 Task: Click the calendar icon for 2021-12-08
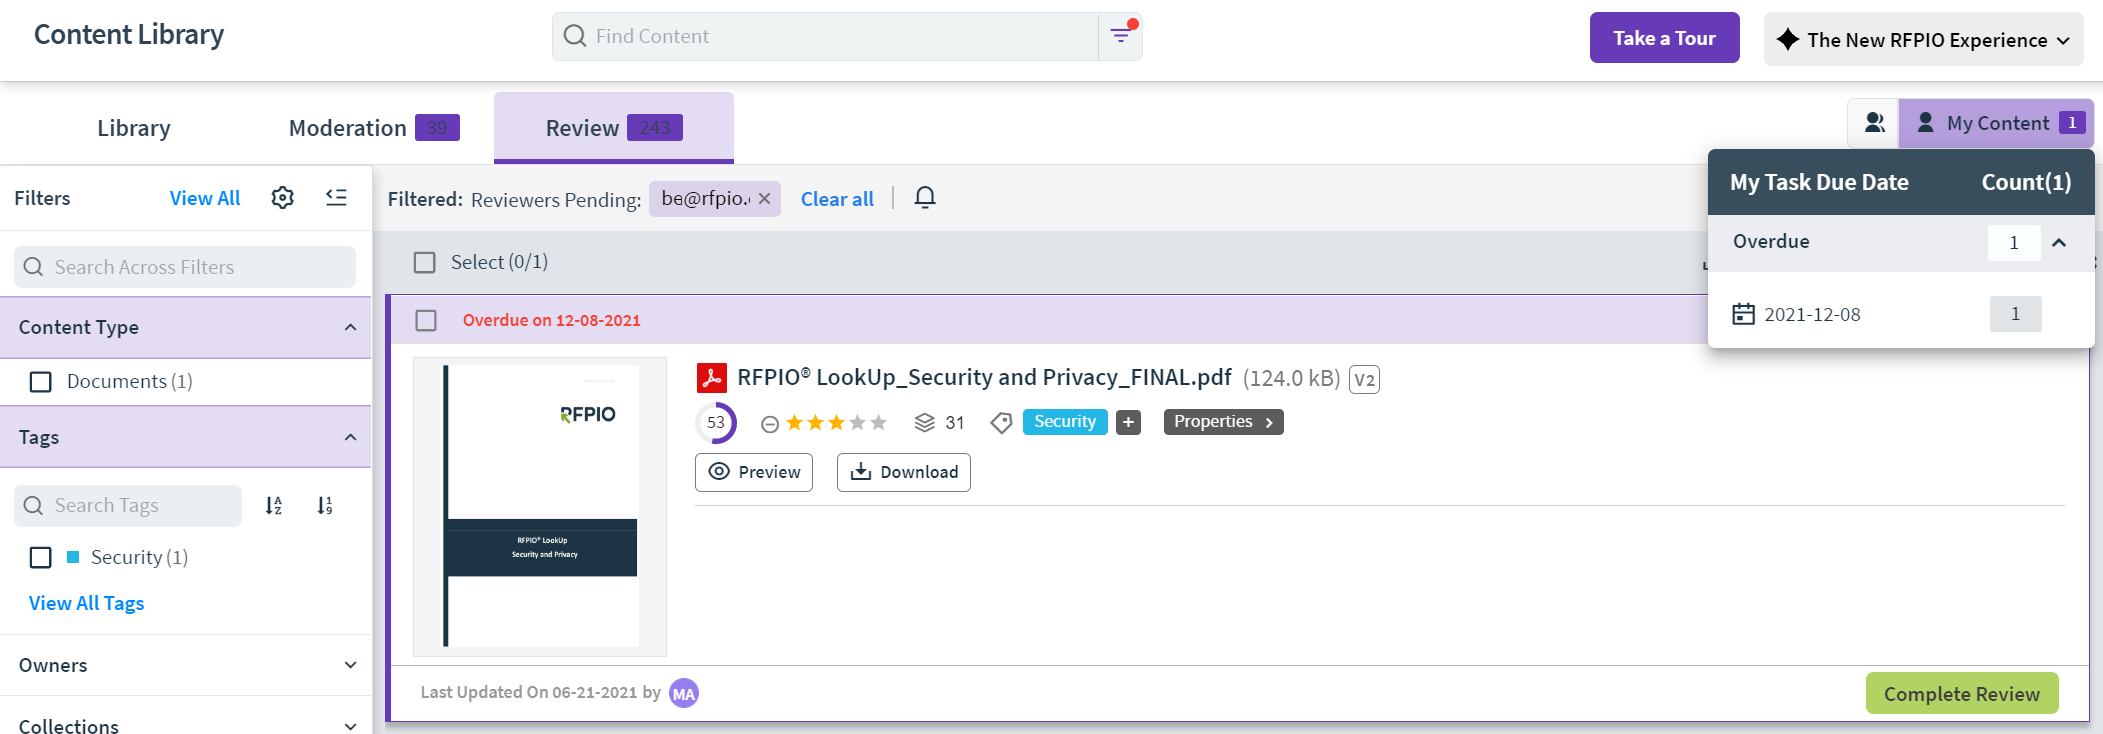point(1743,314)
